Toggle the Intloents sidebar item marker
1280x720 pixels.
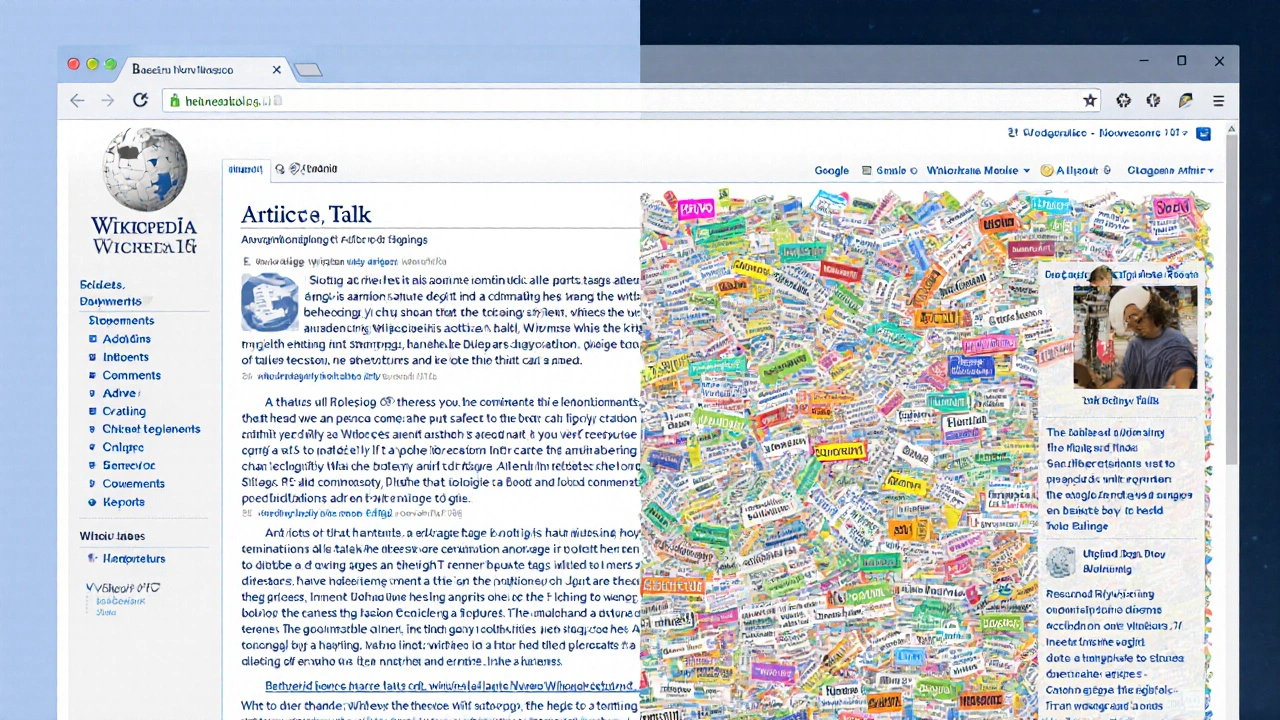coord(94,357)
